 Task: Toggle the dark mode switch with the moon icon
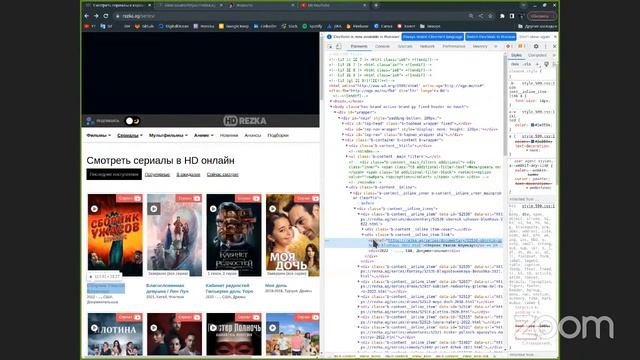coord(133,121)
